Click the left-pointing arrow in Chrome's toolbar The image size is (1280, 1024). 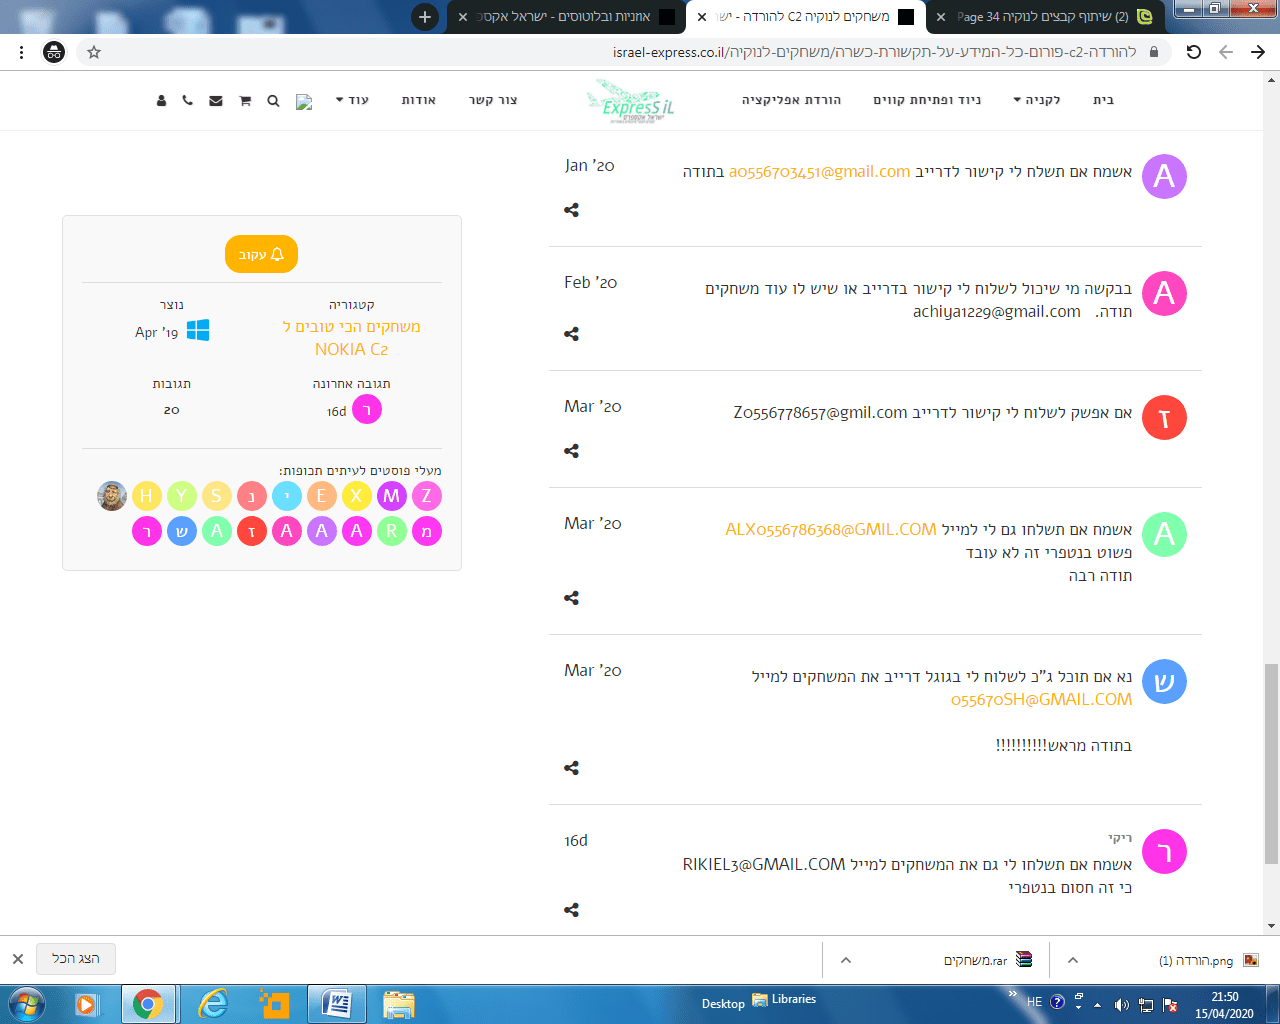click(1226, 52)
